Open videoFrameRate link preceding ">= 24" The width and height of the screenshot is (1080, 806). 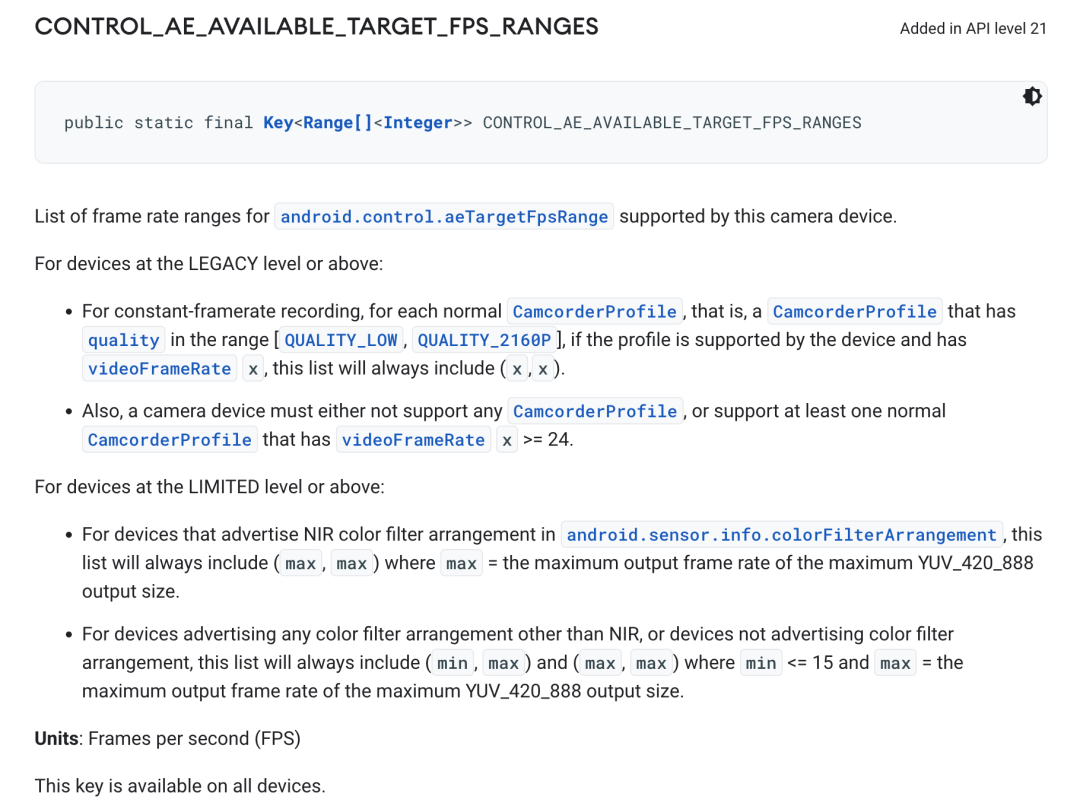pyautogui.click(x=414, y=440)
